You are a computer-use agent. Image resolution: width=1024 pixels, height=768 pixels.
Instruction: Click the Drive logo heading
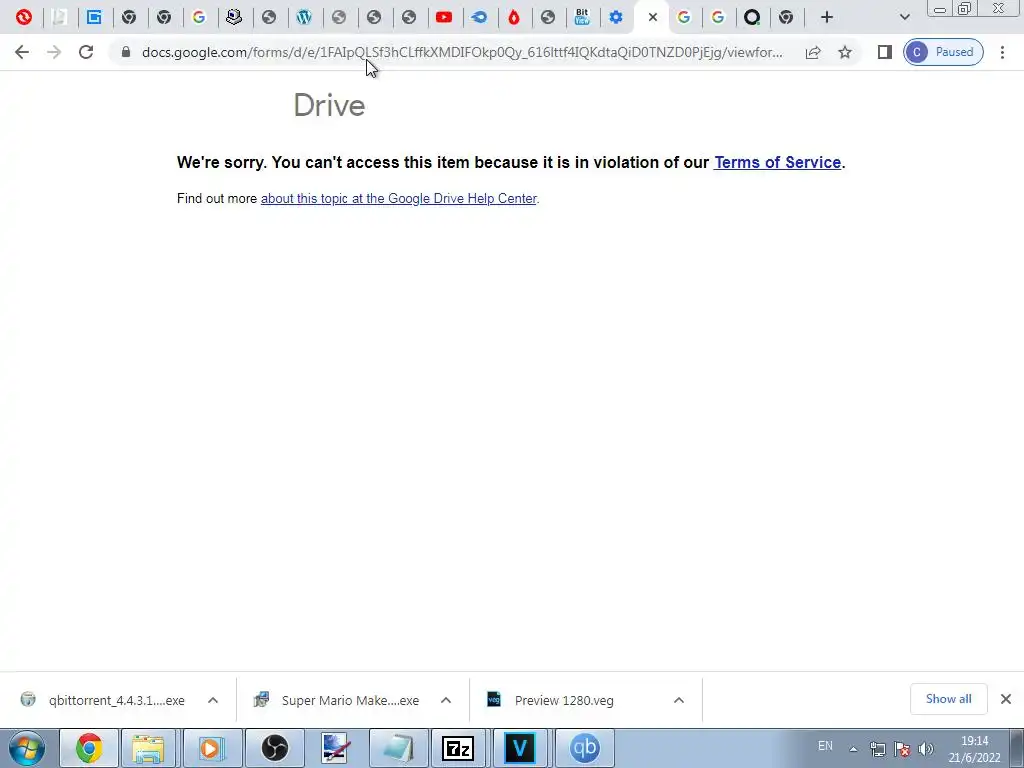click(x=329, y=105)
